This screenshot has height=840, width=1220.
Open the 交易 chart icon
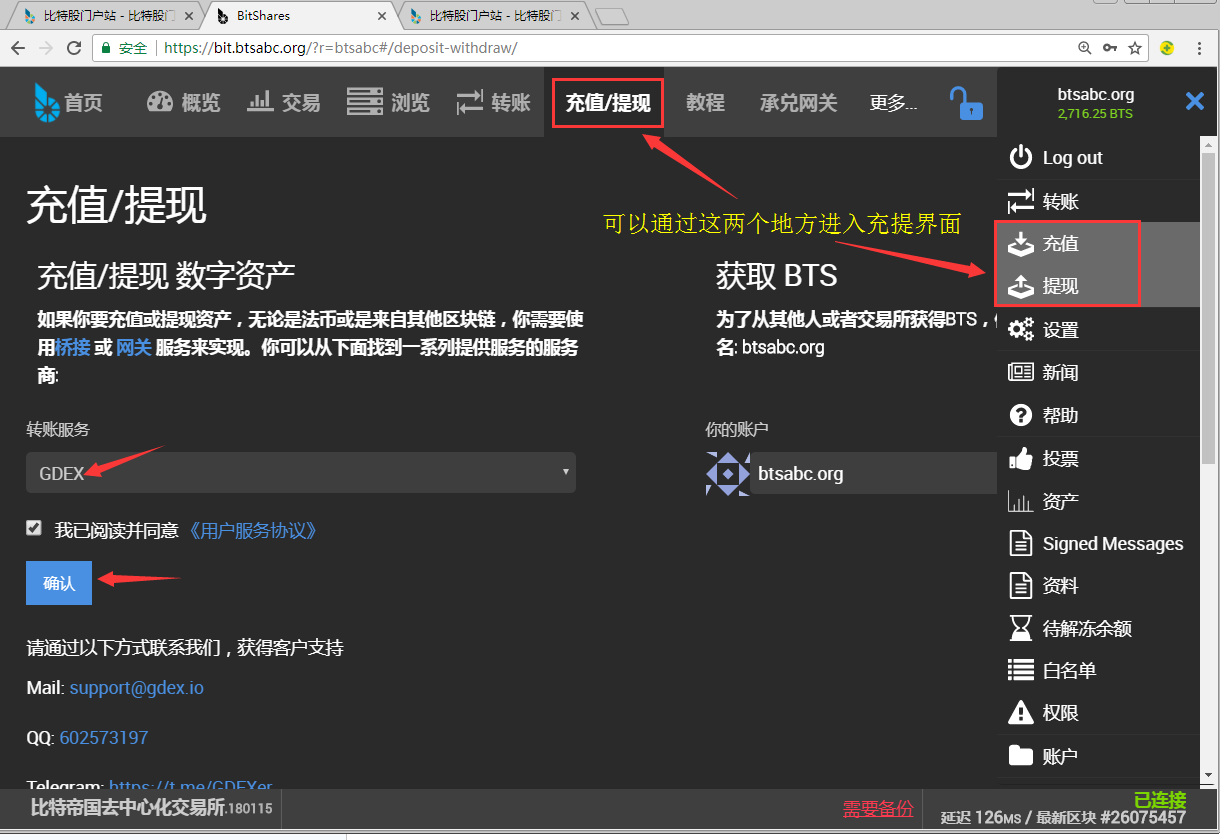pyautogui.click(x=260, y=101)
